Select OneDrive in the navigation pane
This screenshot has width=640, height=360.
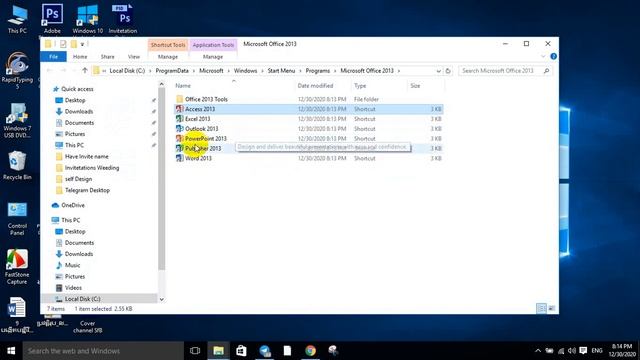[73, 205]
